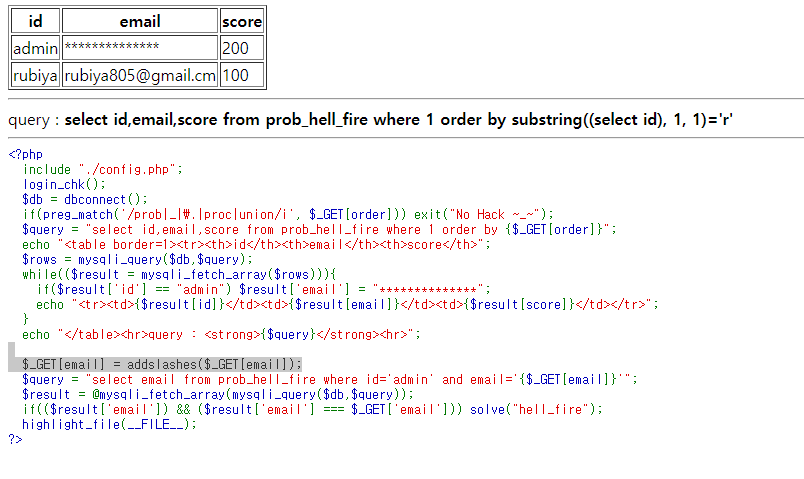Click the bold query string text
The width and height of the screenshot is (804, 479).
[398, 119]
